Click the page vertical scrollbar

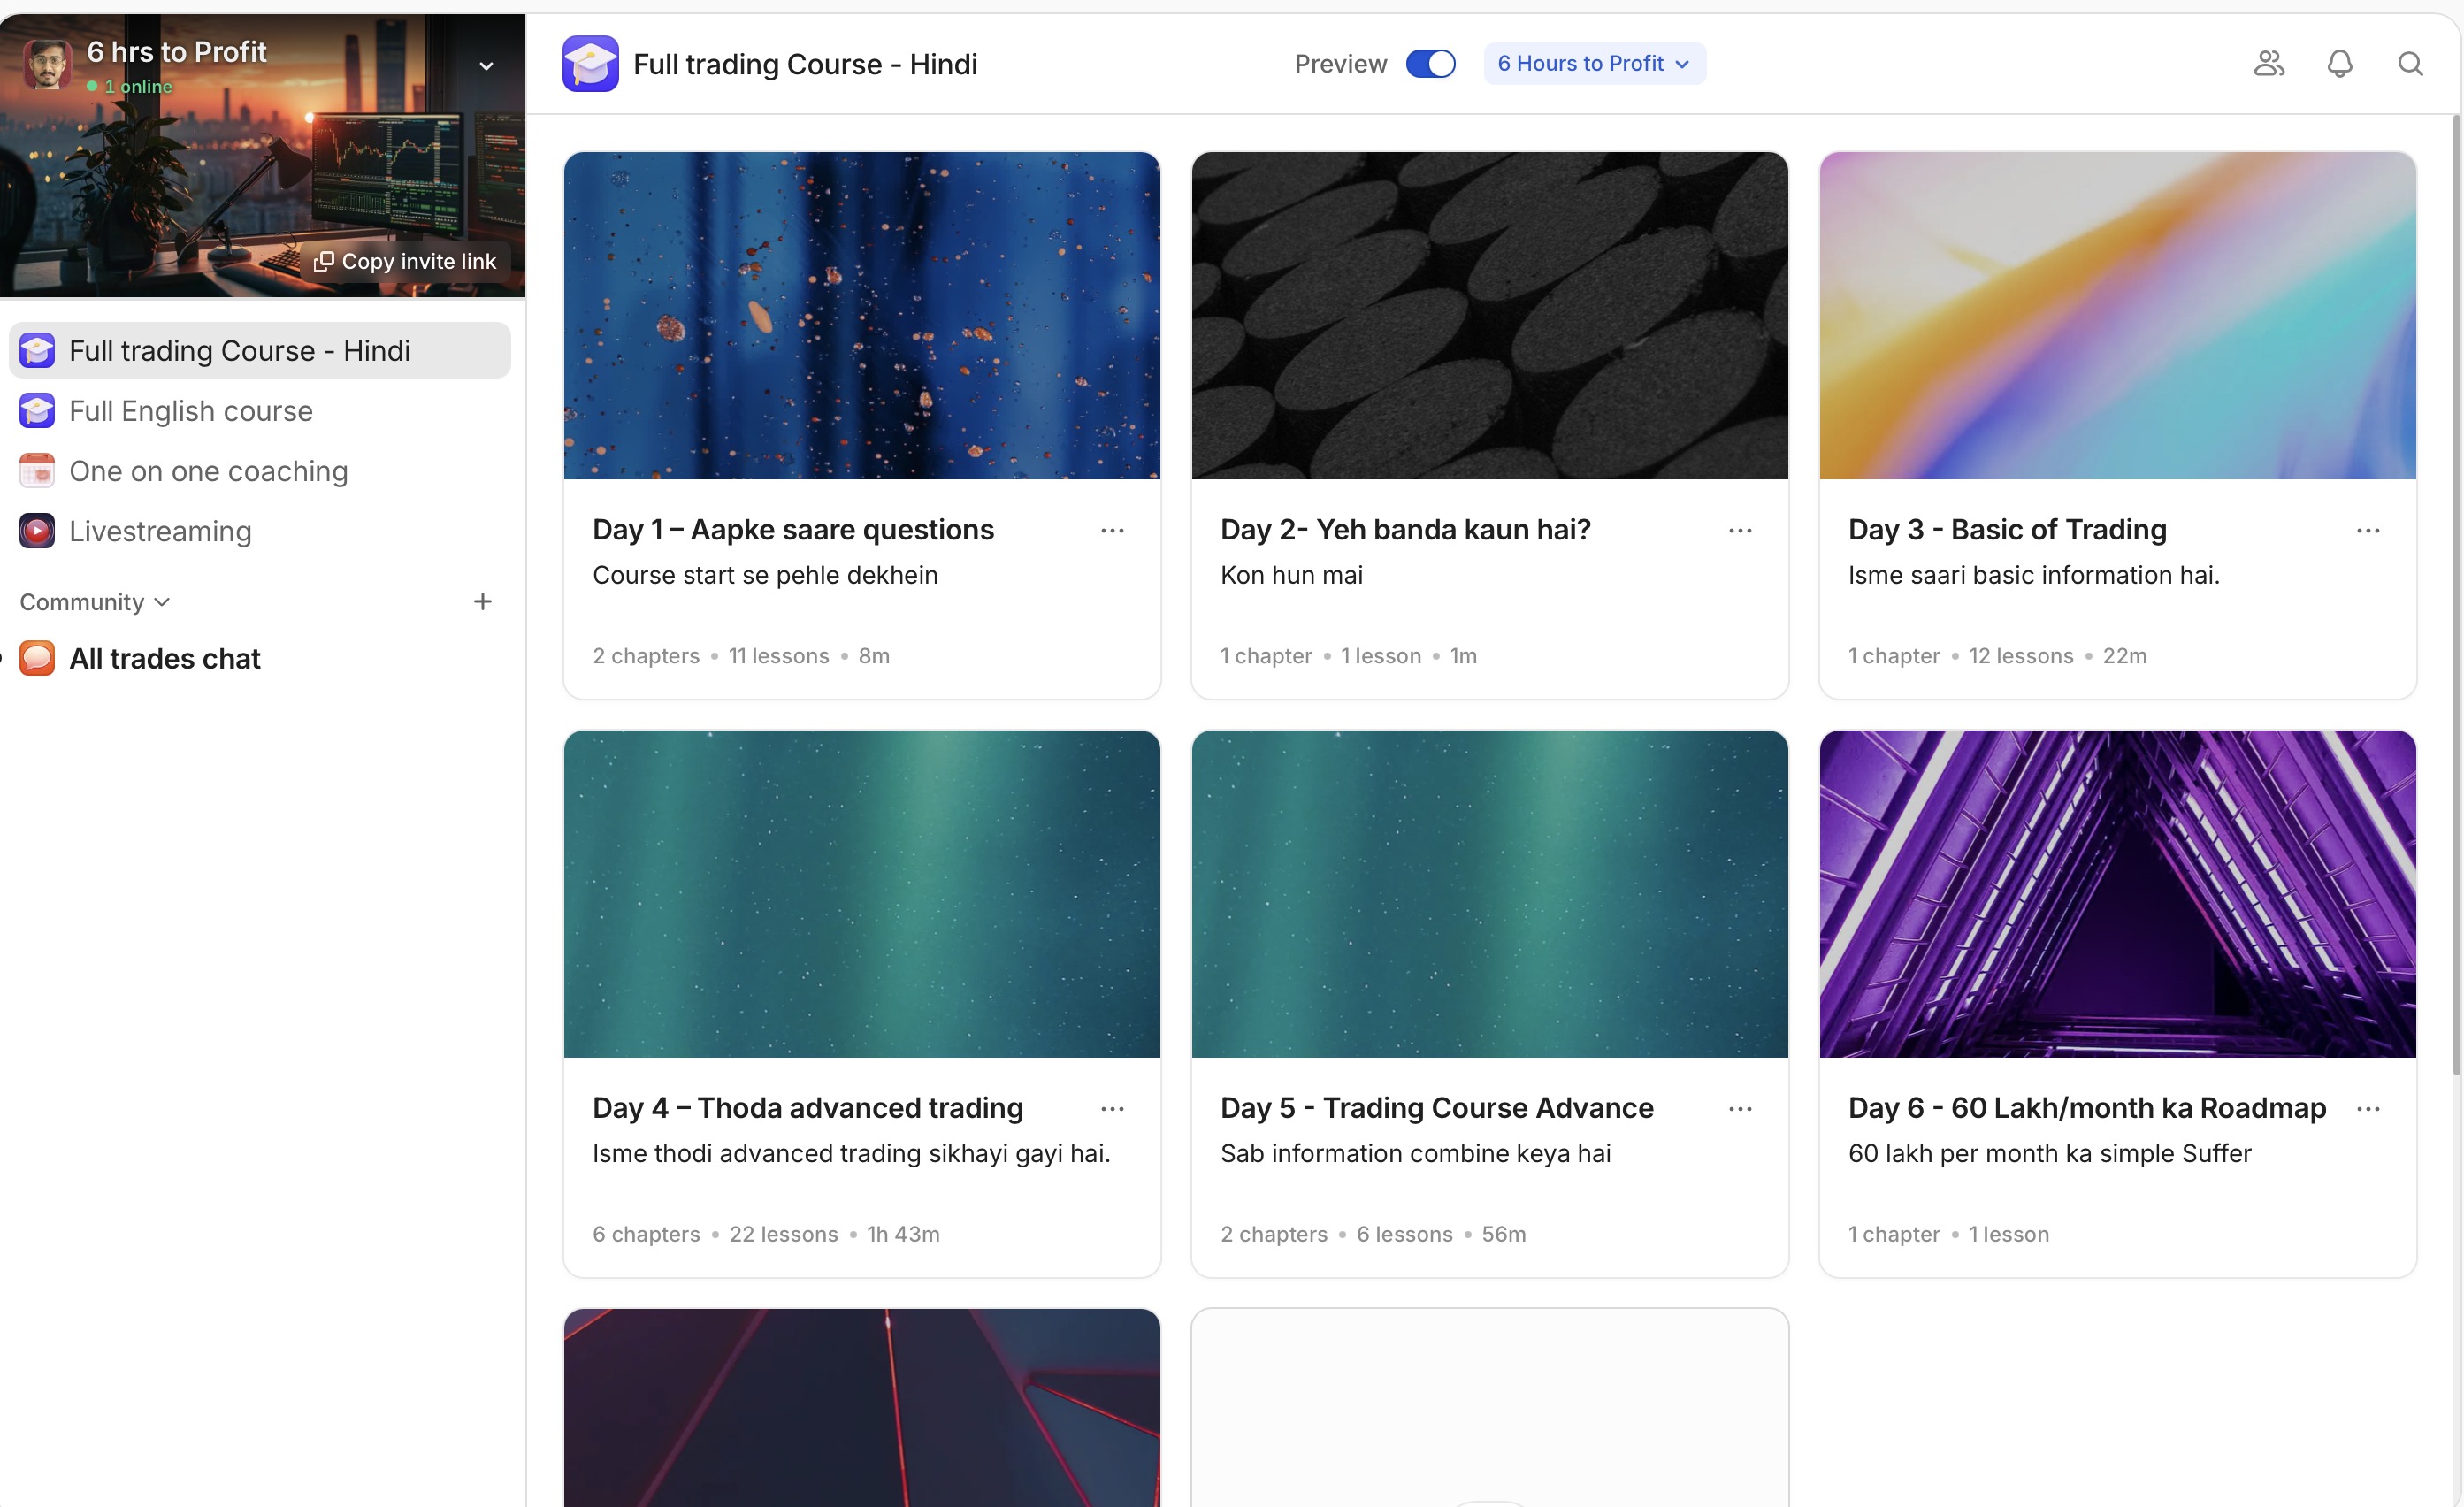click(x=2455, y=596)
